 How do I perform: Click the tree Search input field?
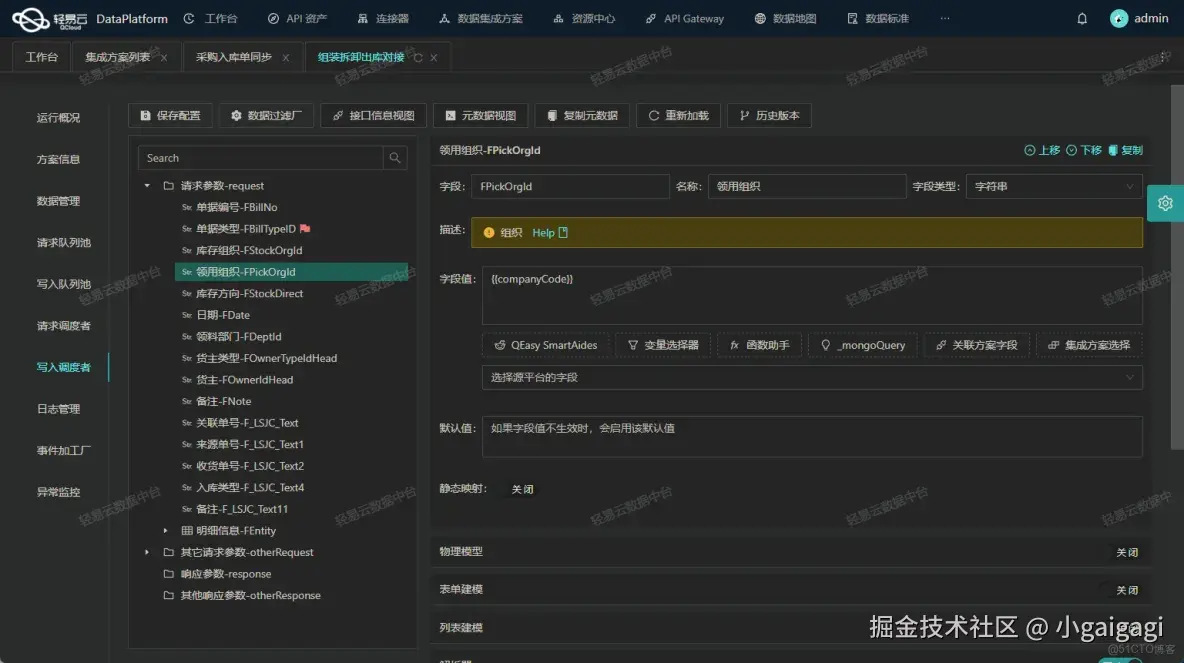261,158
